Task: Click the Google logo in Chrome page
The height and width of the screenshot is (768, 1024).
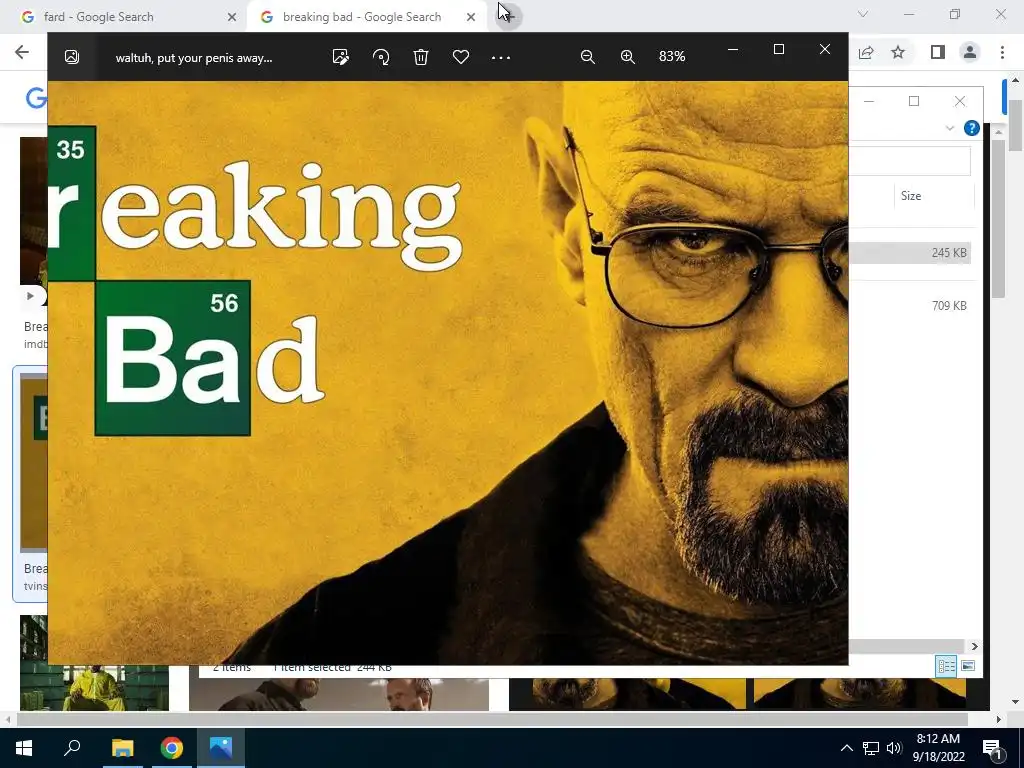Action: [37, 98]
